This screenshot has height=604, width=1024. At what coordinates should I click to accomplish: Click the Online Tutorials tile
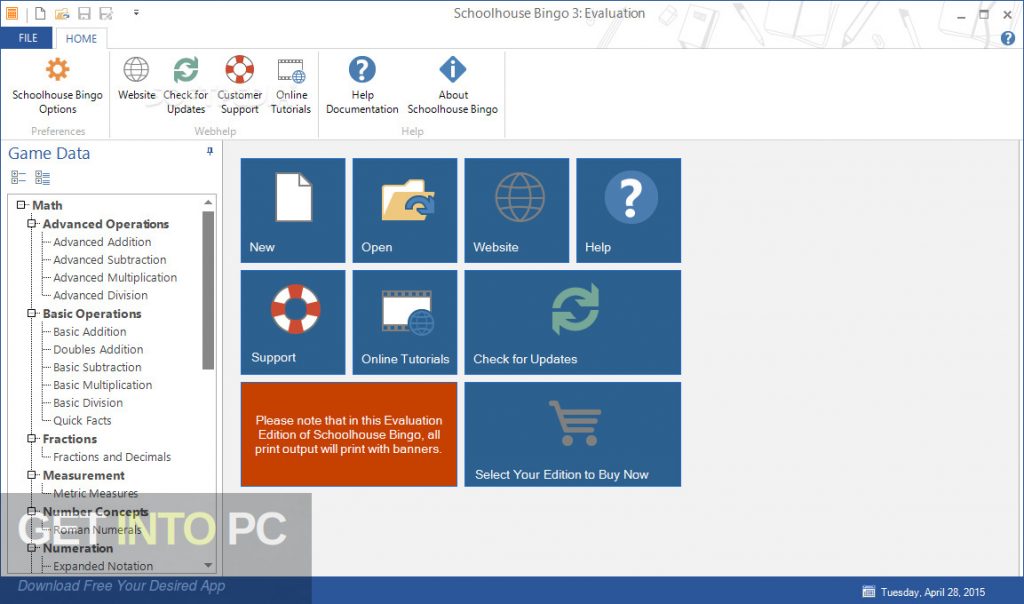(405, 323)
